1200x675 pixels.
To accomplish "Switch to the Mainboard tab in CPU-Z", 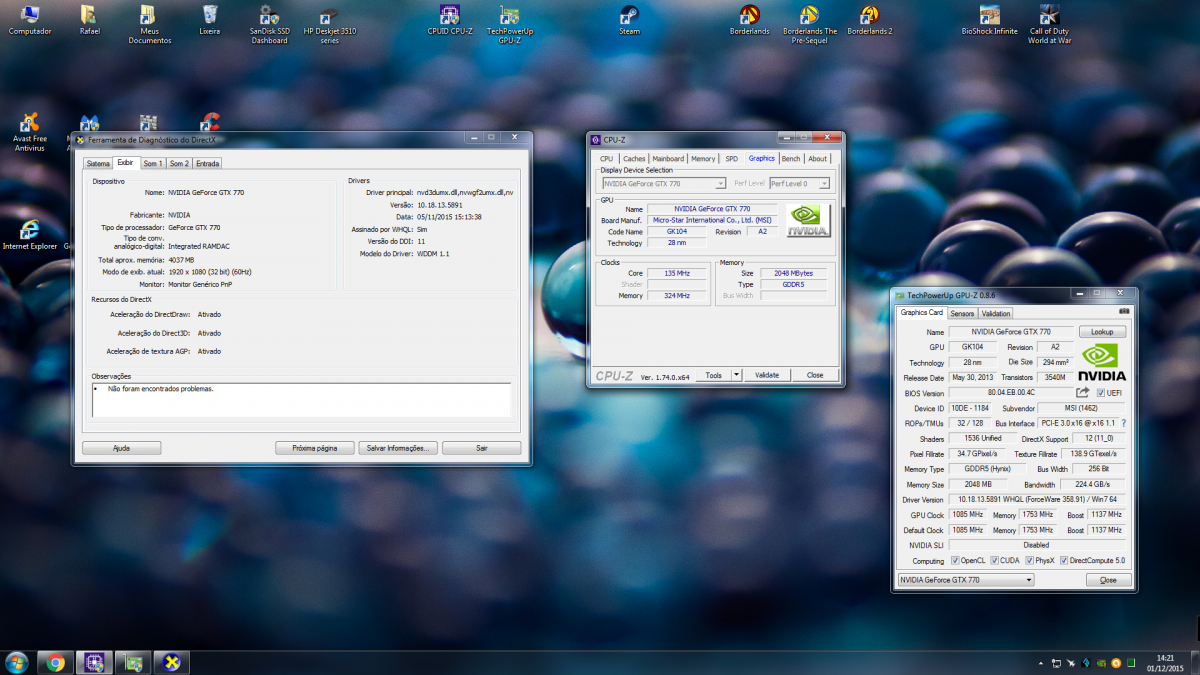I will click(x=668, y=158).
